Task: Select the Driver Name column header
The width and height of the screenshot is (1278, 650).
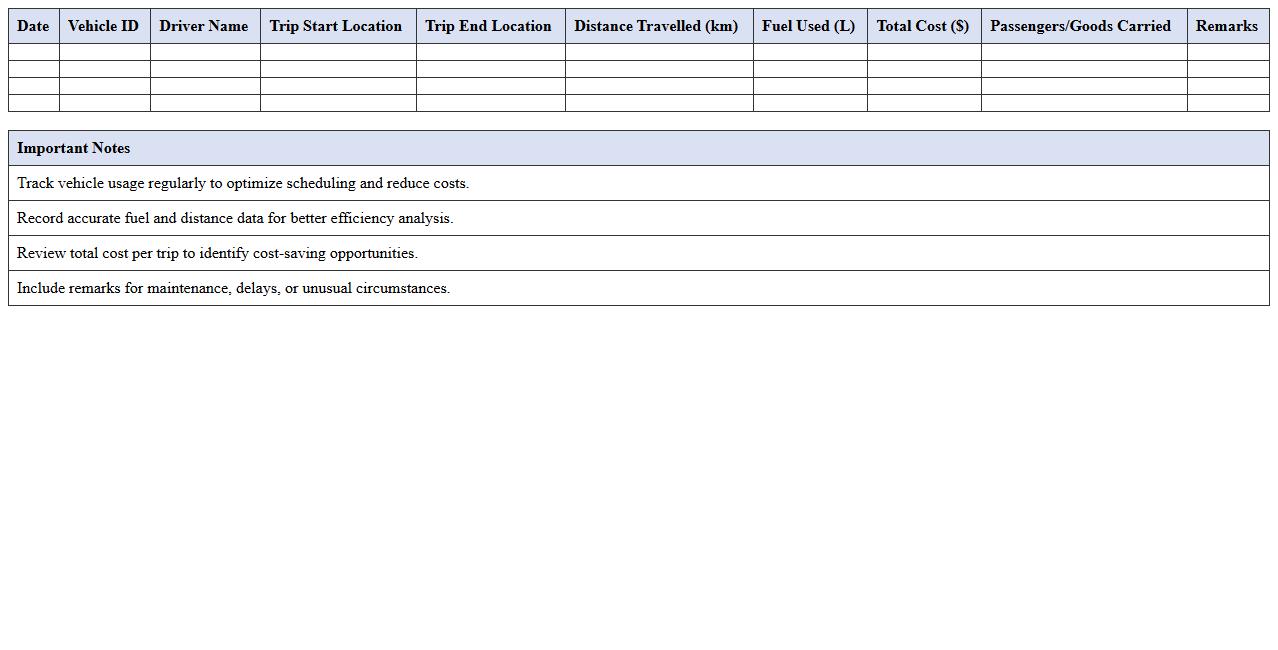Action: pyautogui.click(x=204, y=26)
